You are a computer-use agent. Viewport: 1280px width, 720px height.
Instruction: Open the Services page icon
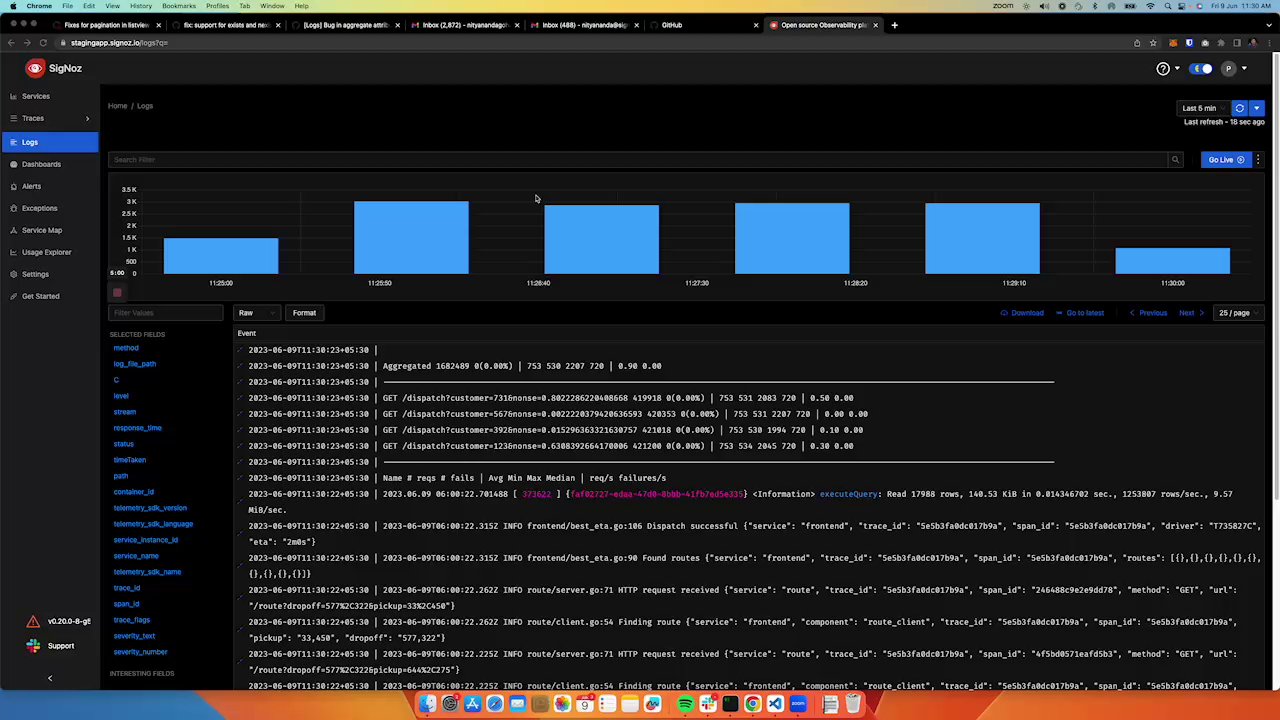[x=13, y=96]
